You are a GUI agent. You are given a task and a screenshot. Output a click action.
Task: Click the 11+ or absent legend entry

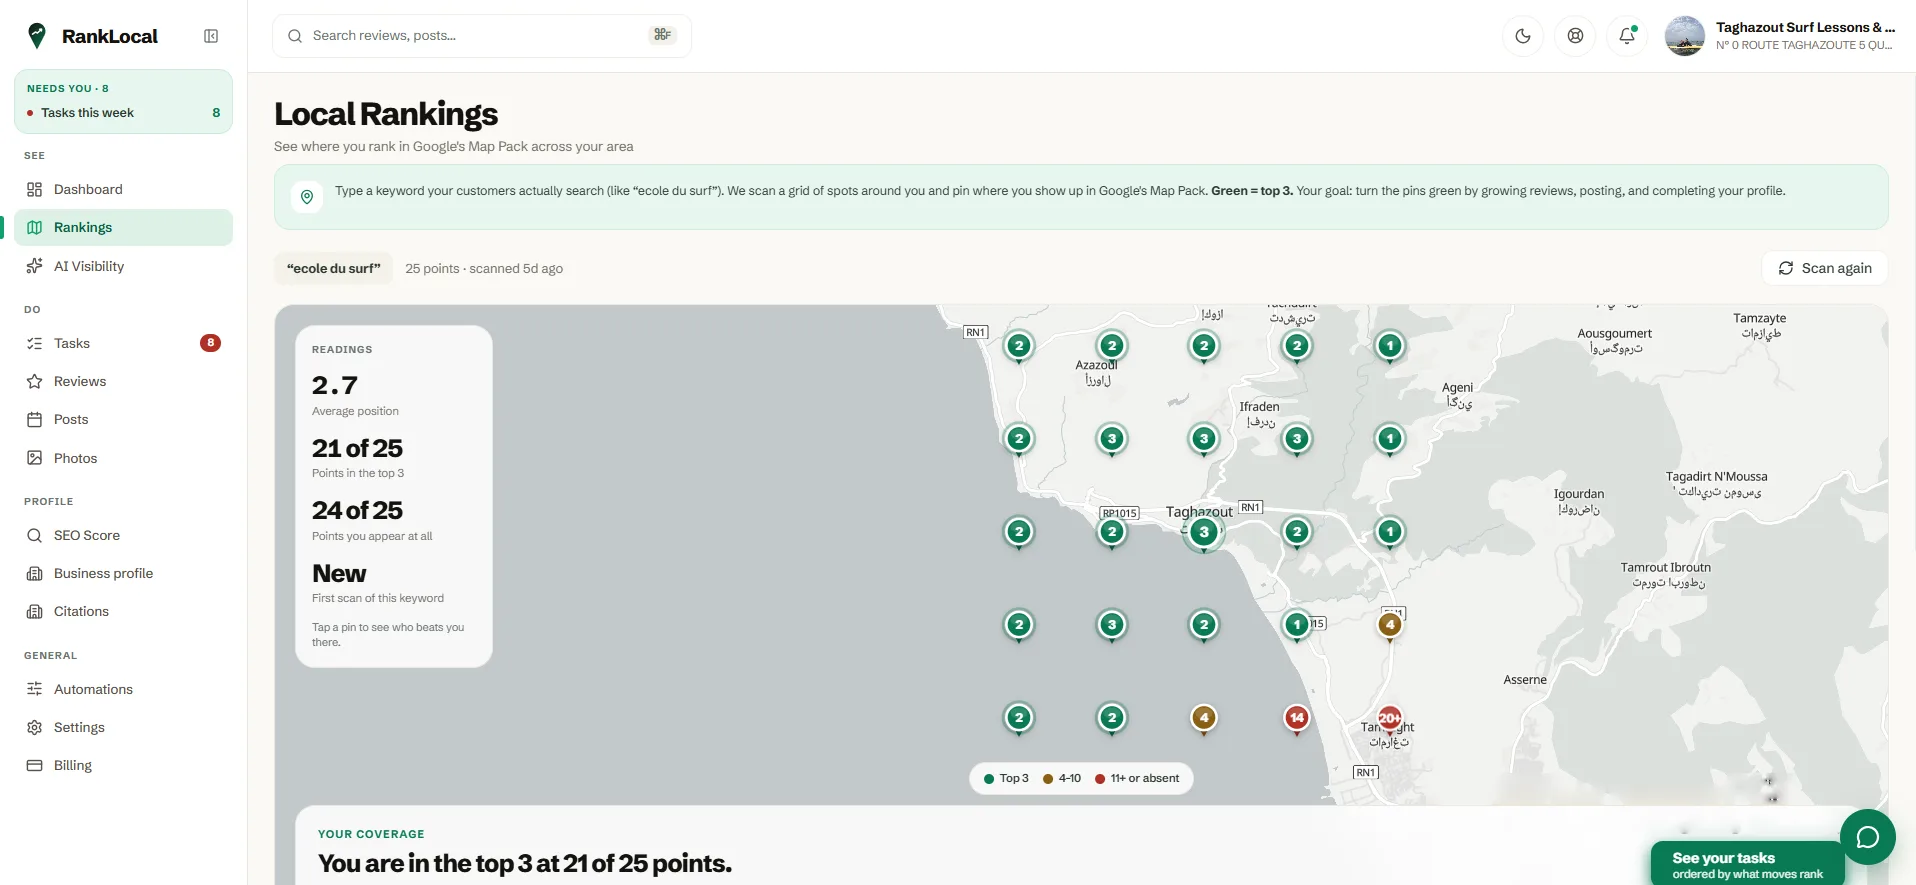[1137, 778]
